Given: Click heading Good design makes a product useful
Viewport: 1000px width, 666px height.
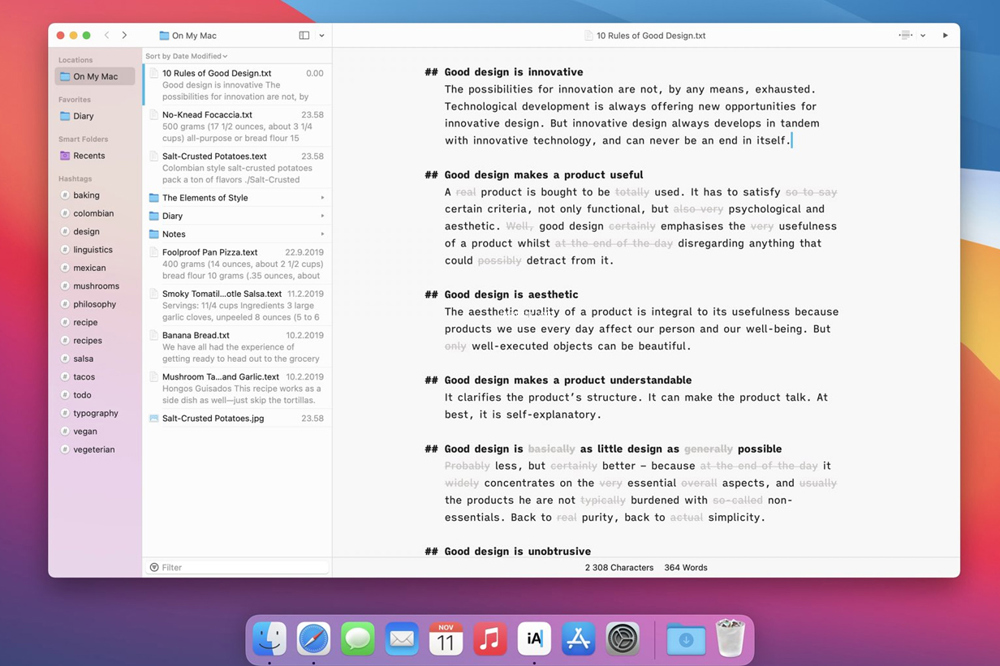Looking at the screenshot, I should pos(543,175).
